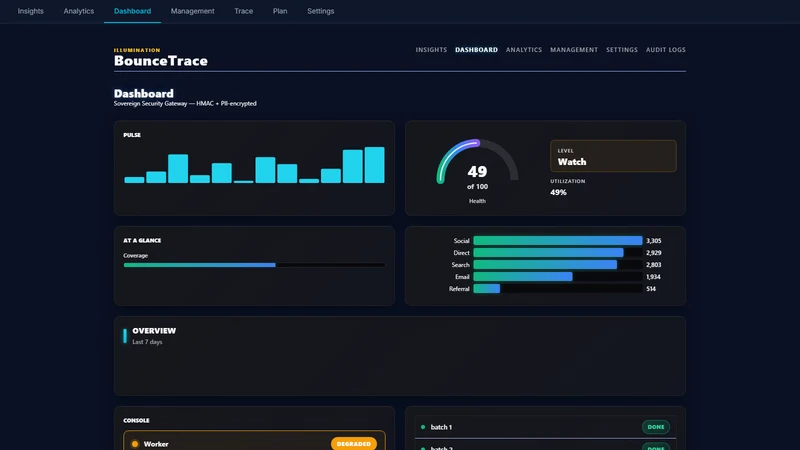Click the Last 7 days label
Viewport: 800px width, 450px height.
(147, 342)
